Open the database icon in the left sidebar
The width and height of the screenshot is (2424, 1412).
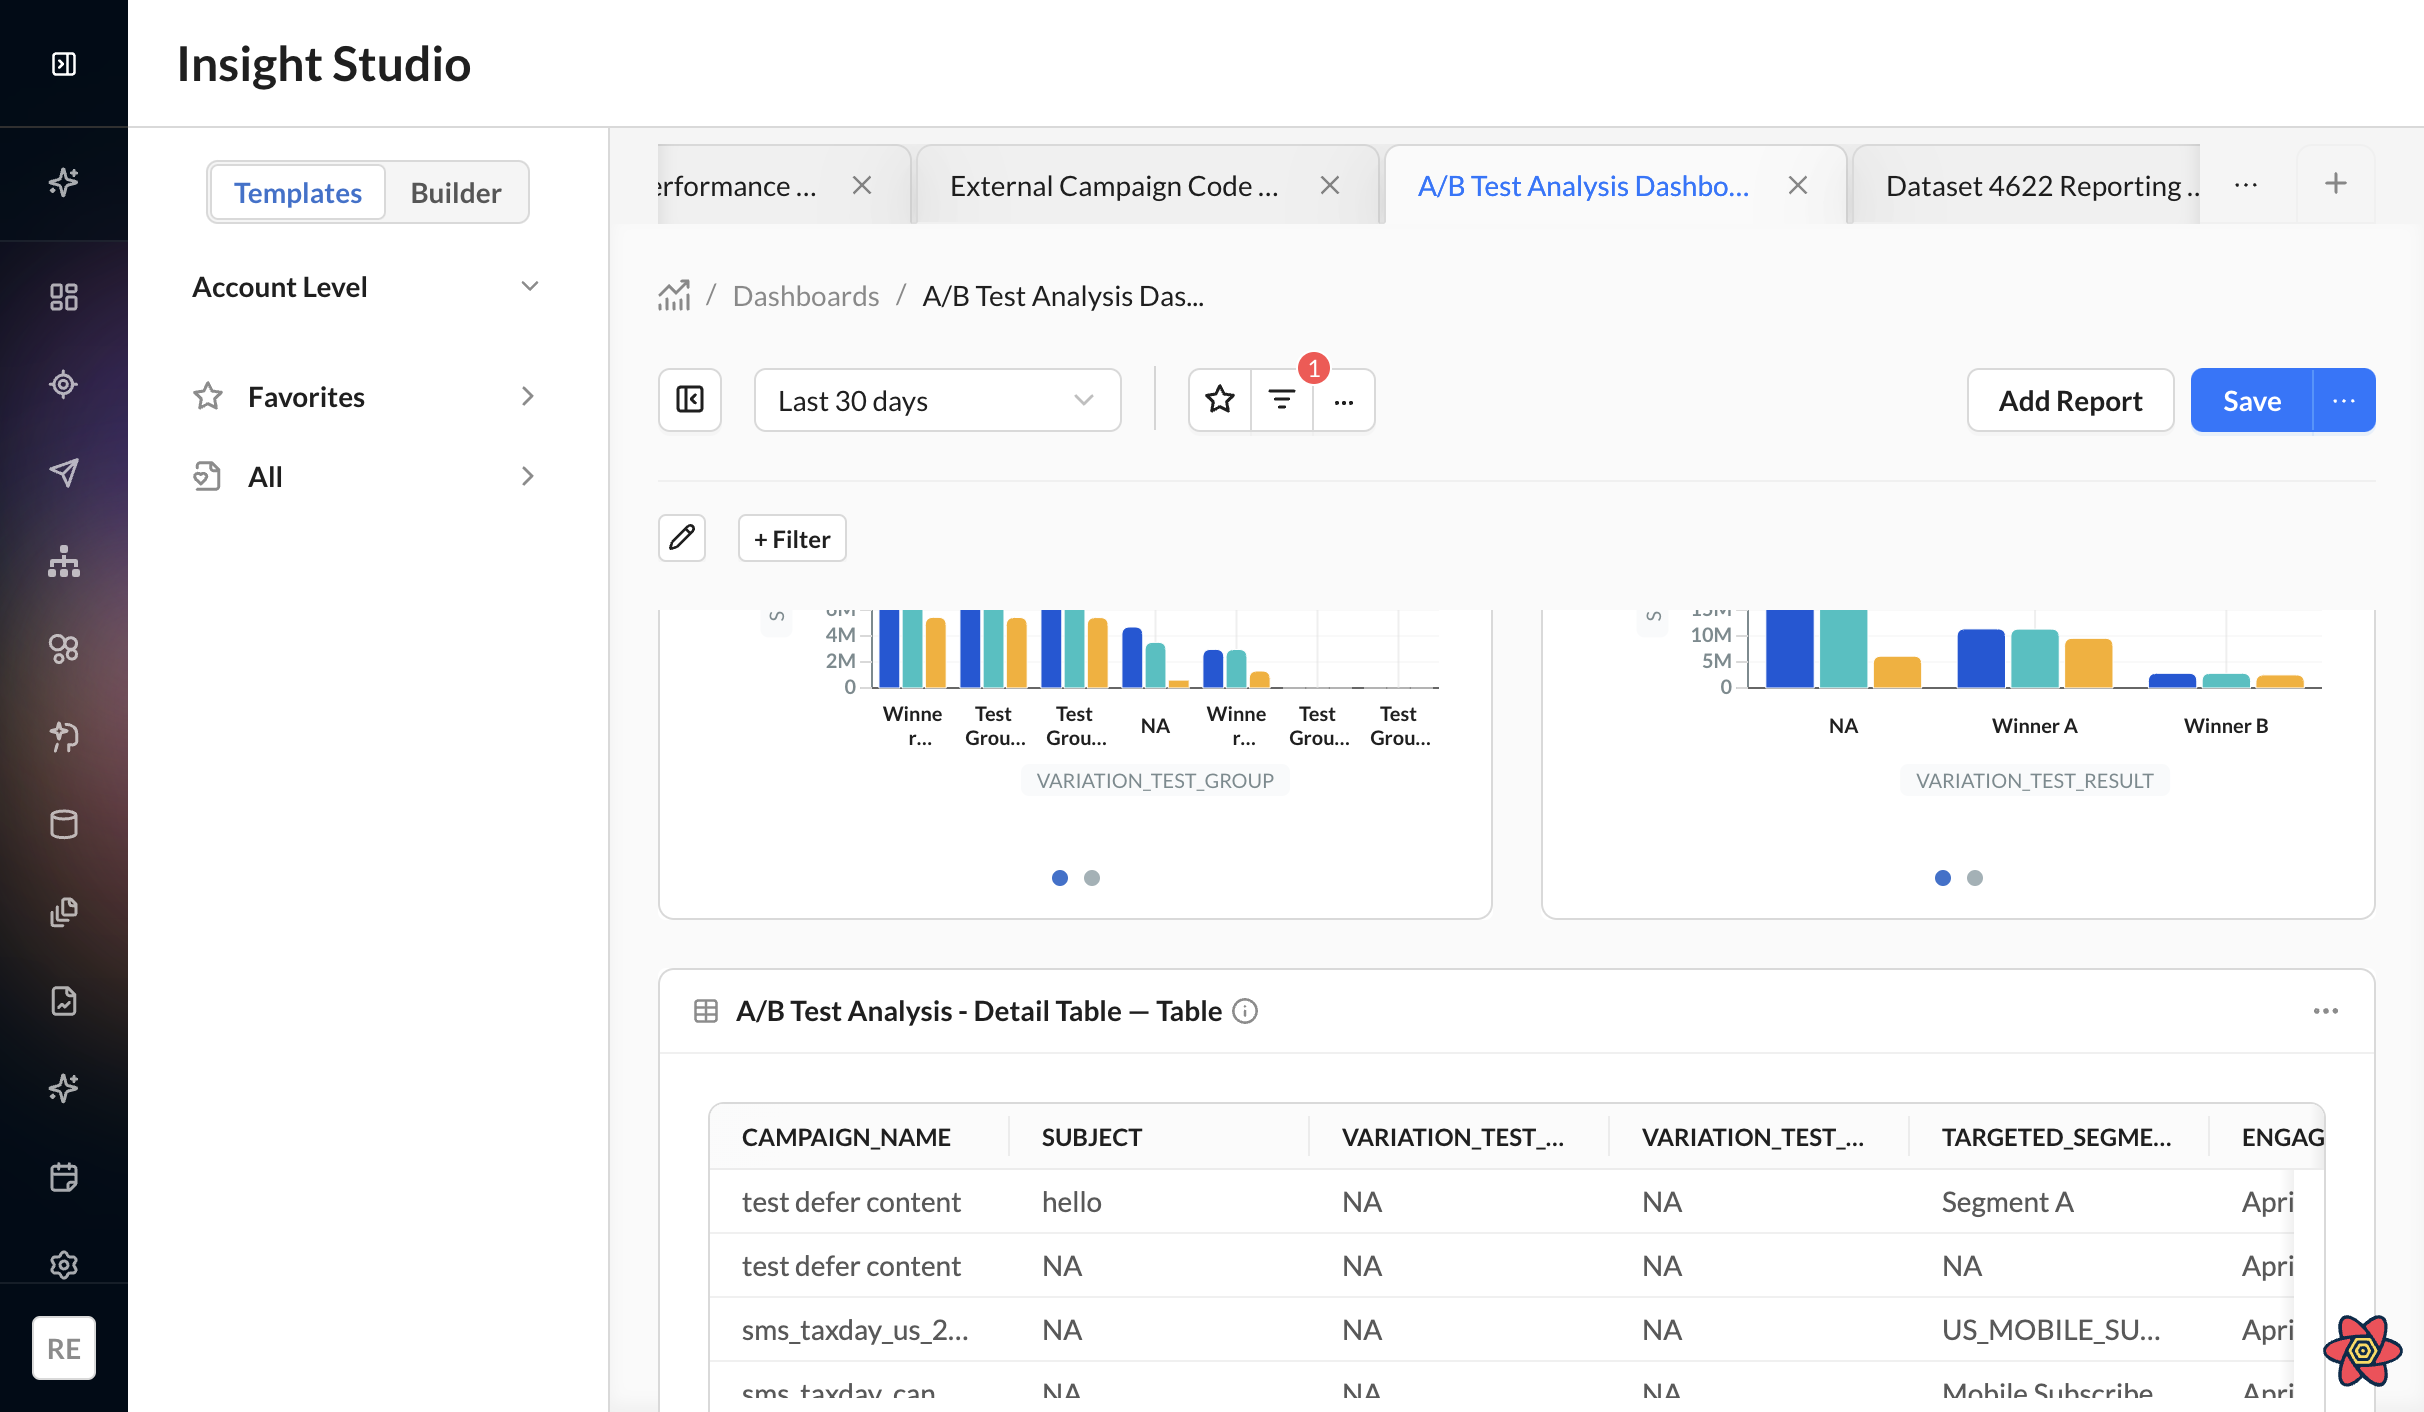[64, 824]
